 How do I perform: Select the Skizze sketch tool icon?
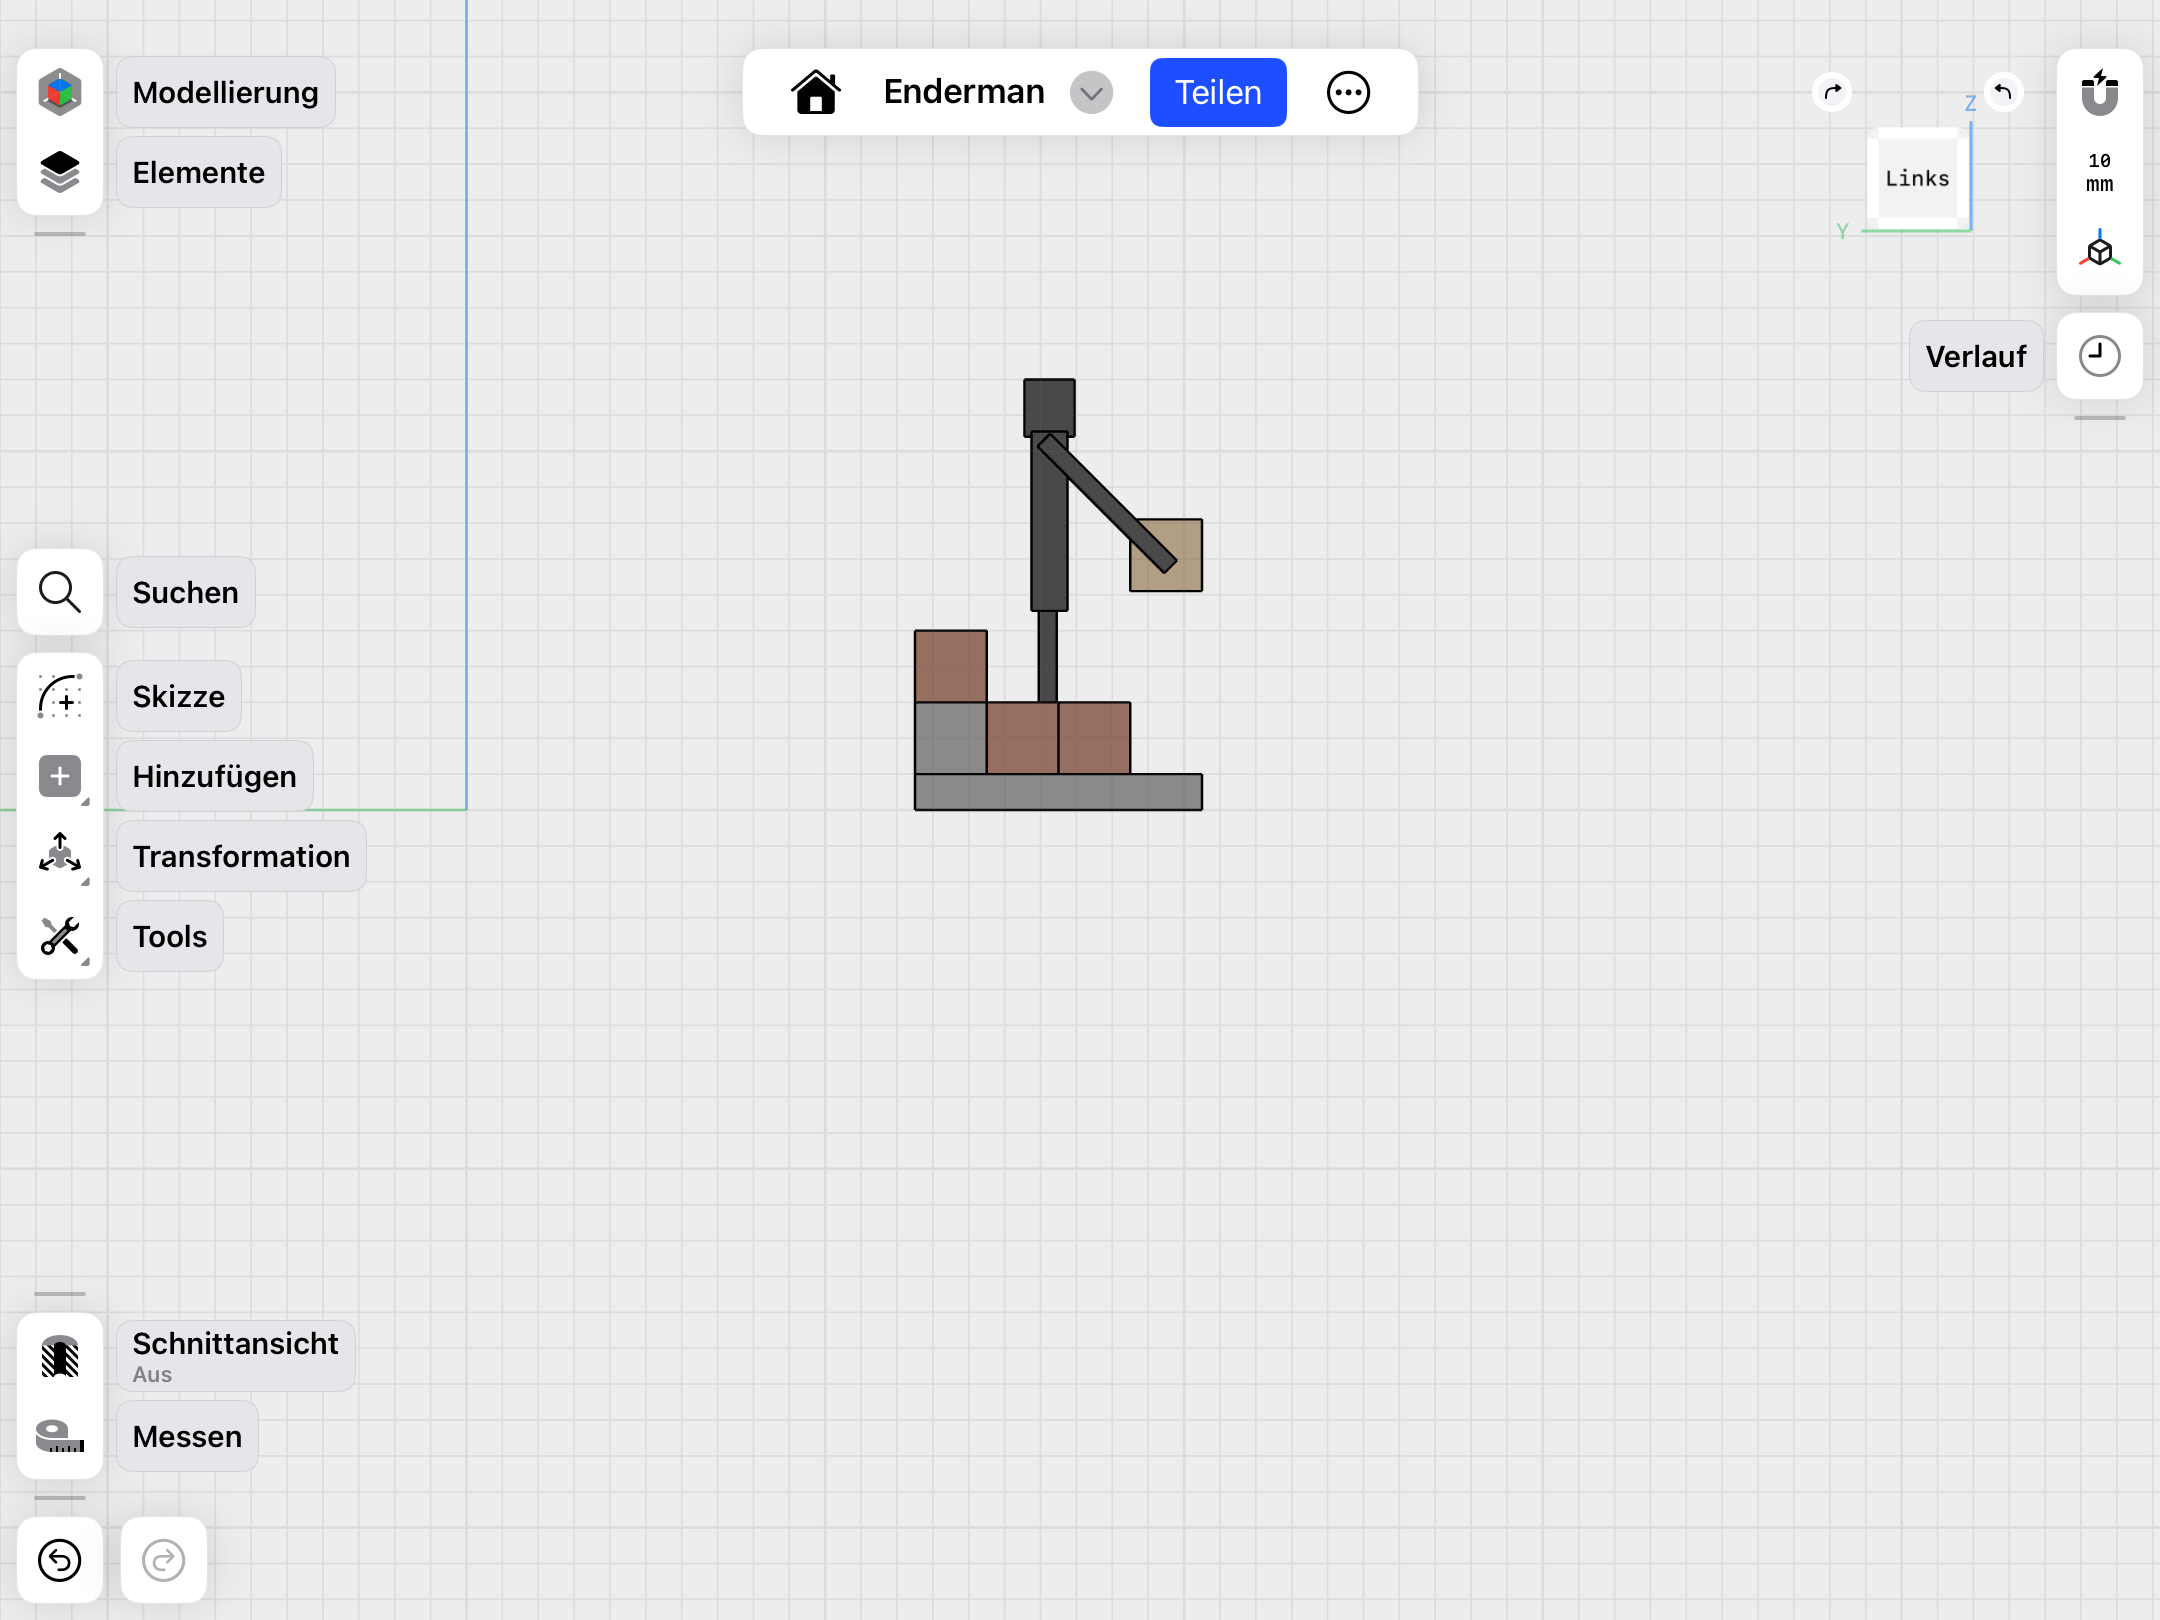tap(60, 696)
